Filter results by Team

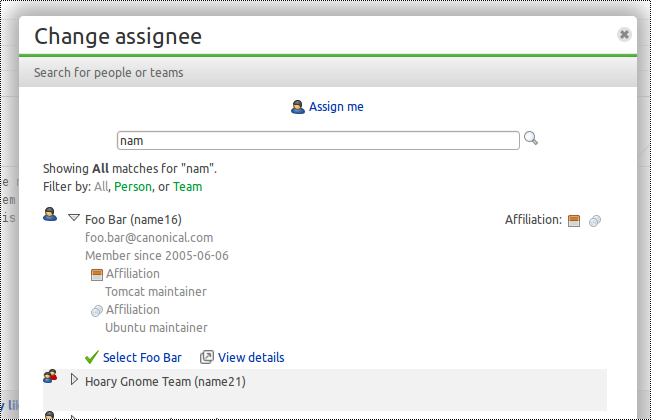187,186
